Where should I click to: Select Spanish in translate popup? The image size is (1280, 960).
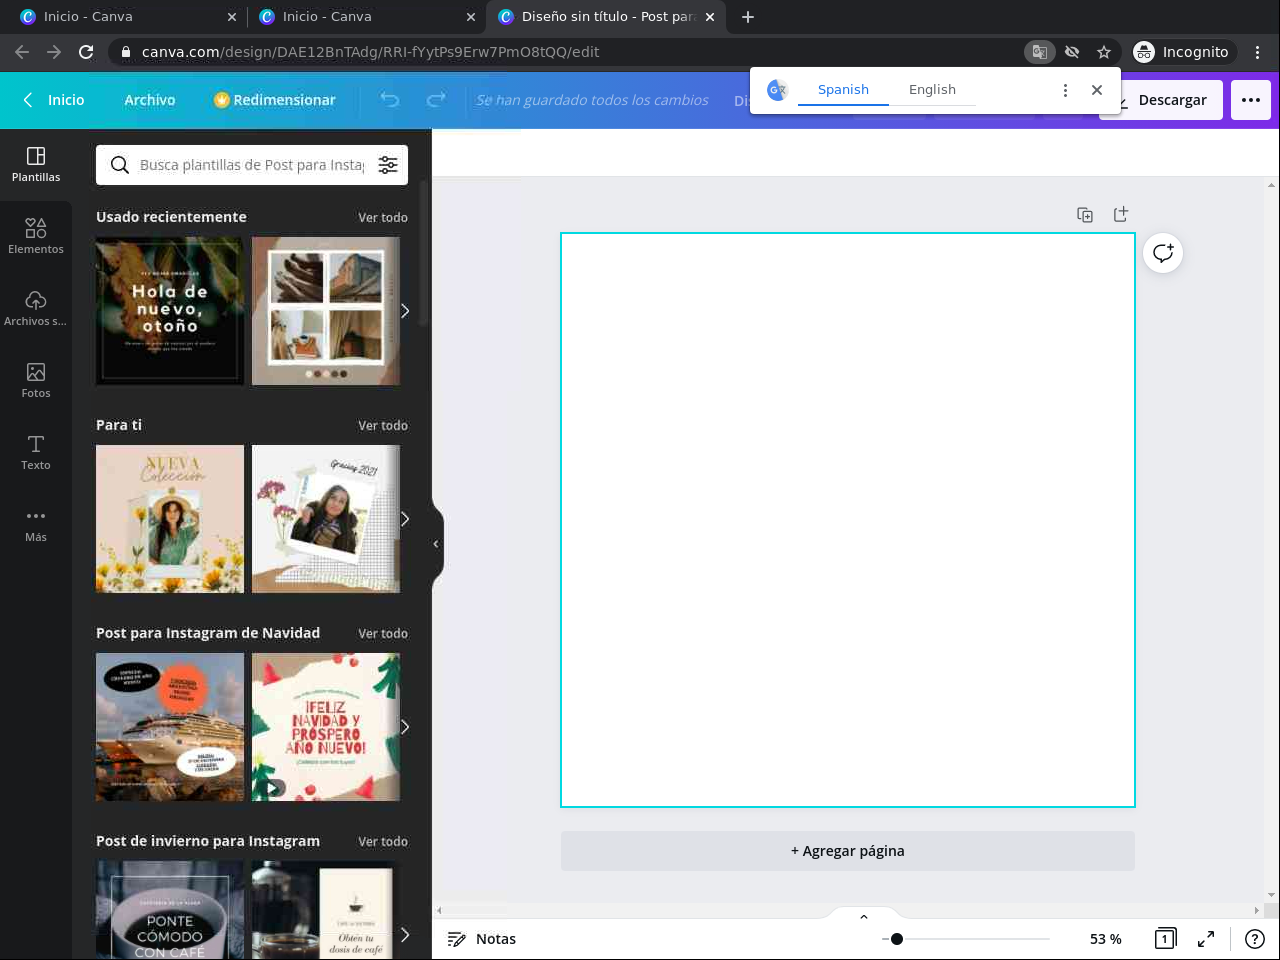843,90
